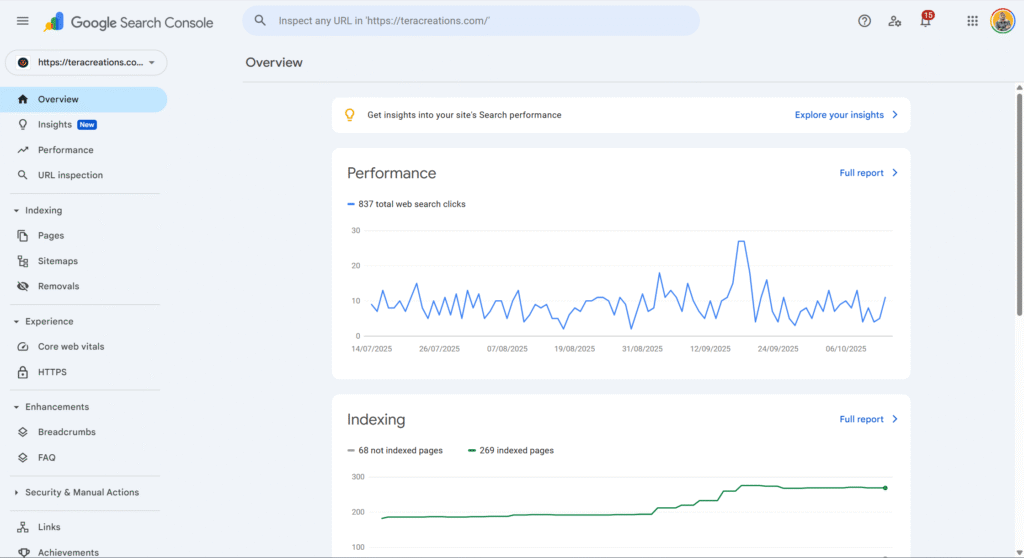Click the Indexing card heading
This screenshot has width=1024, height=558.
tap(376, 419)
